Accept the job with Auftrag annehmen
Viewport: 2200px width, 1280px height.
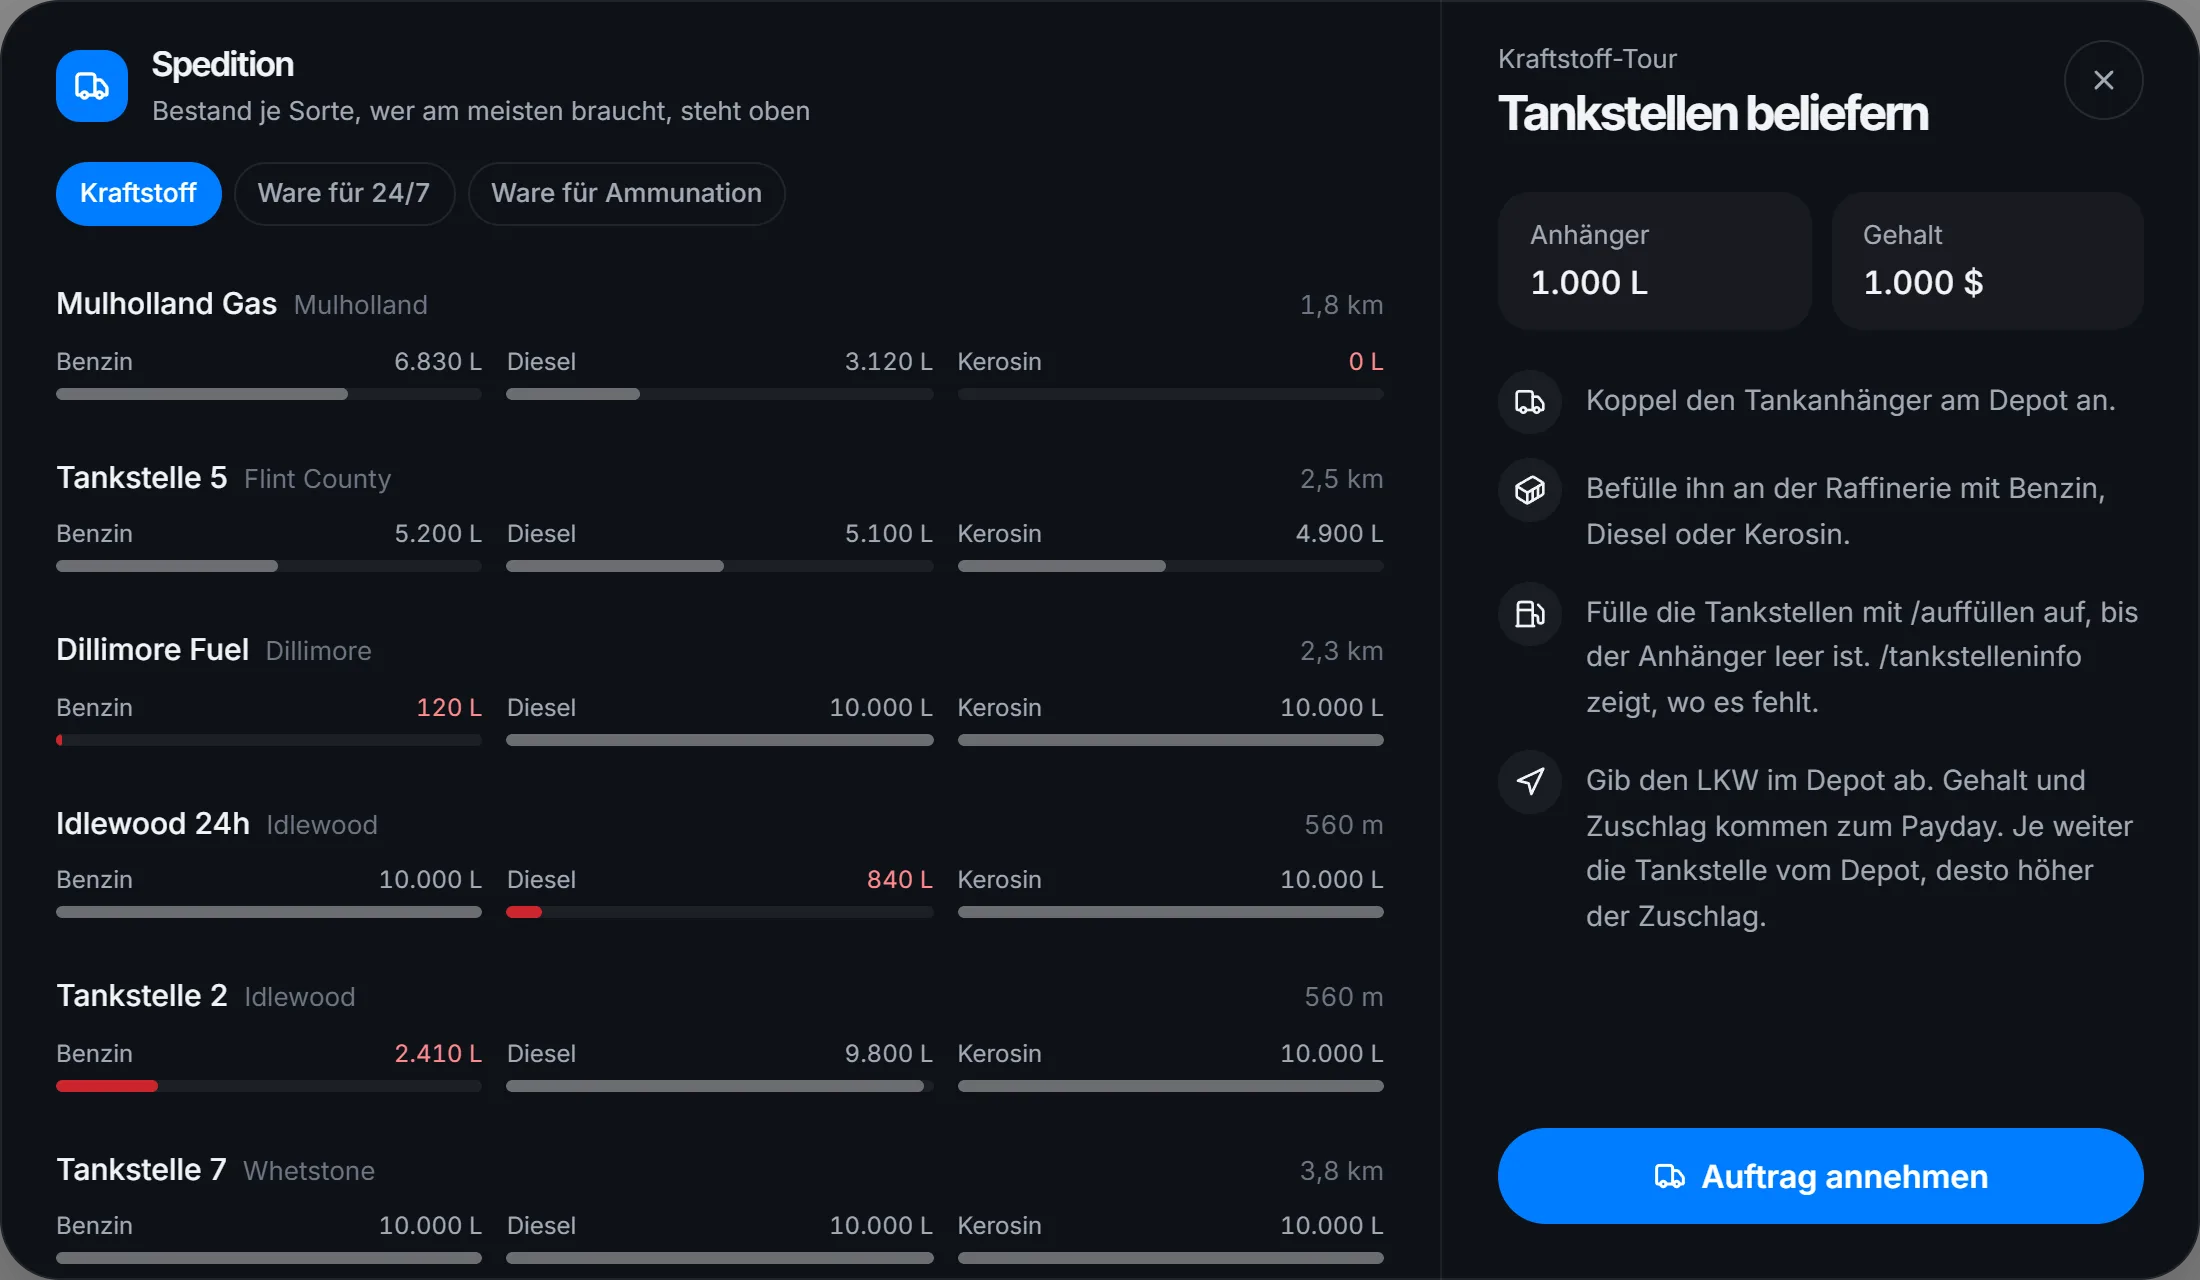point(1820,1176)
